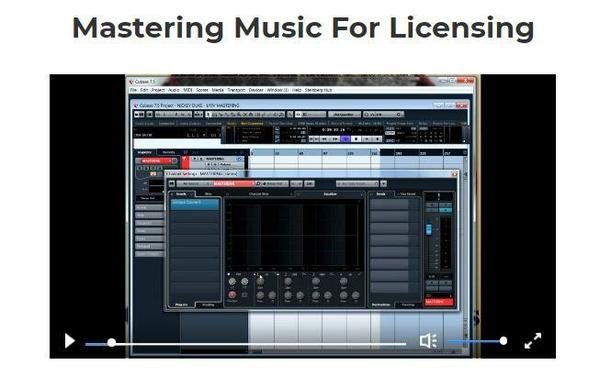Enter fullscreen with the arrows icon
The width and height of the screenshot is (600, 387).
(x=533, y=341)
